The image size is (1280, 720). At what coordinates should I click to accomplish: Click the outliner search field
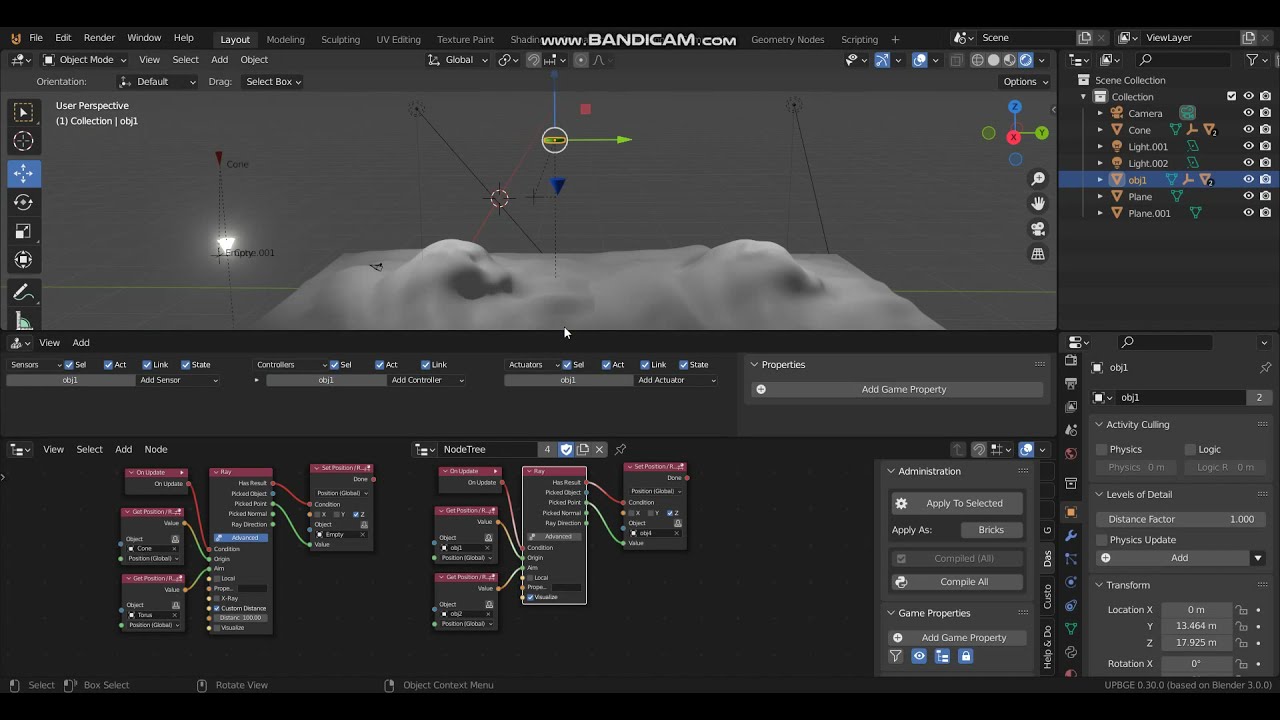1185,60
